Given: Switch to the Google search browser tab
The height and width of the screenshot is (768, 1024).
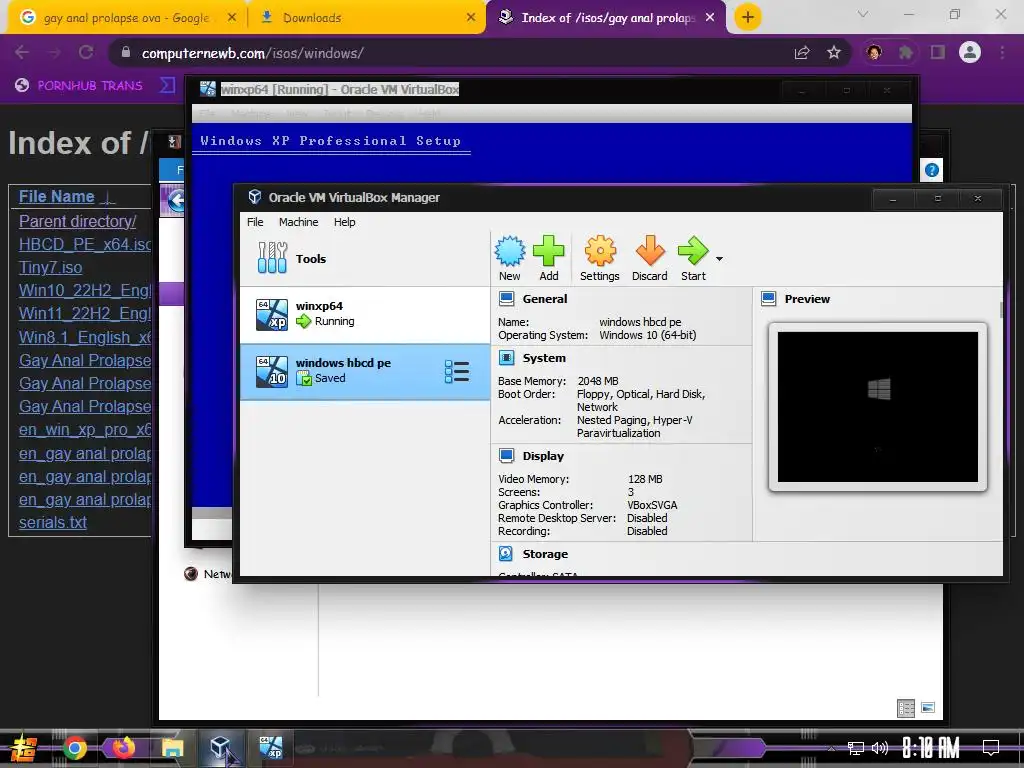Looking at the screenshot, I should coord(127,18).
